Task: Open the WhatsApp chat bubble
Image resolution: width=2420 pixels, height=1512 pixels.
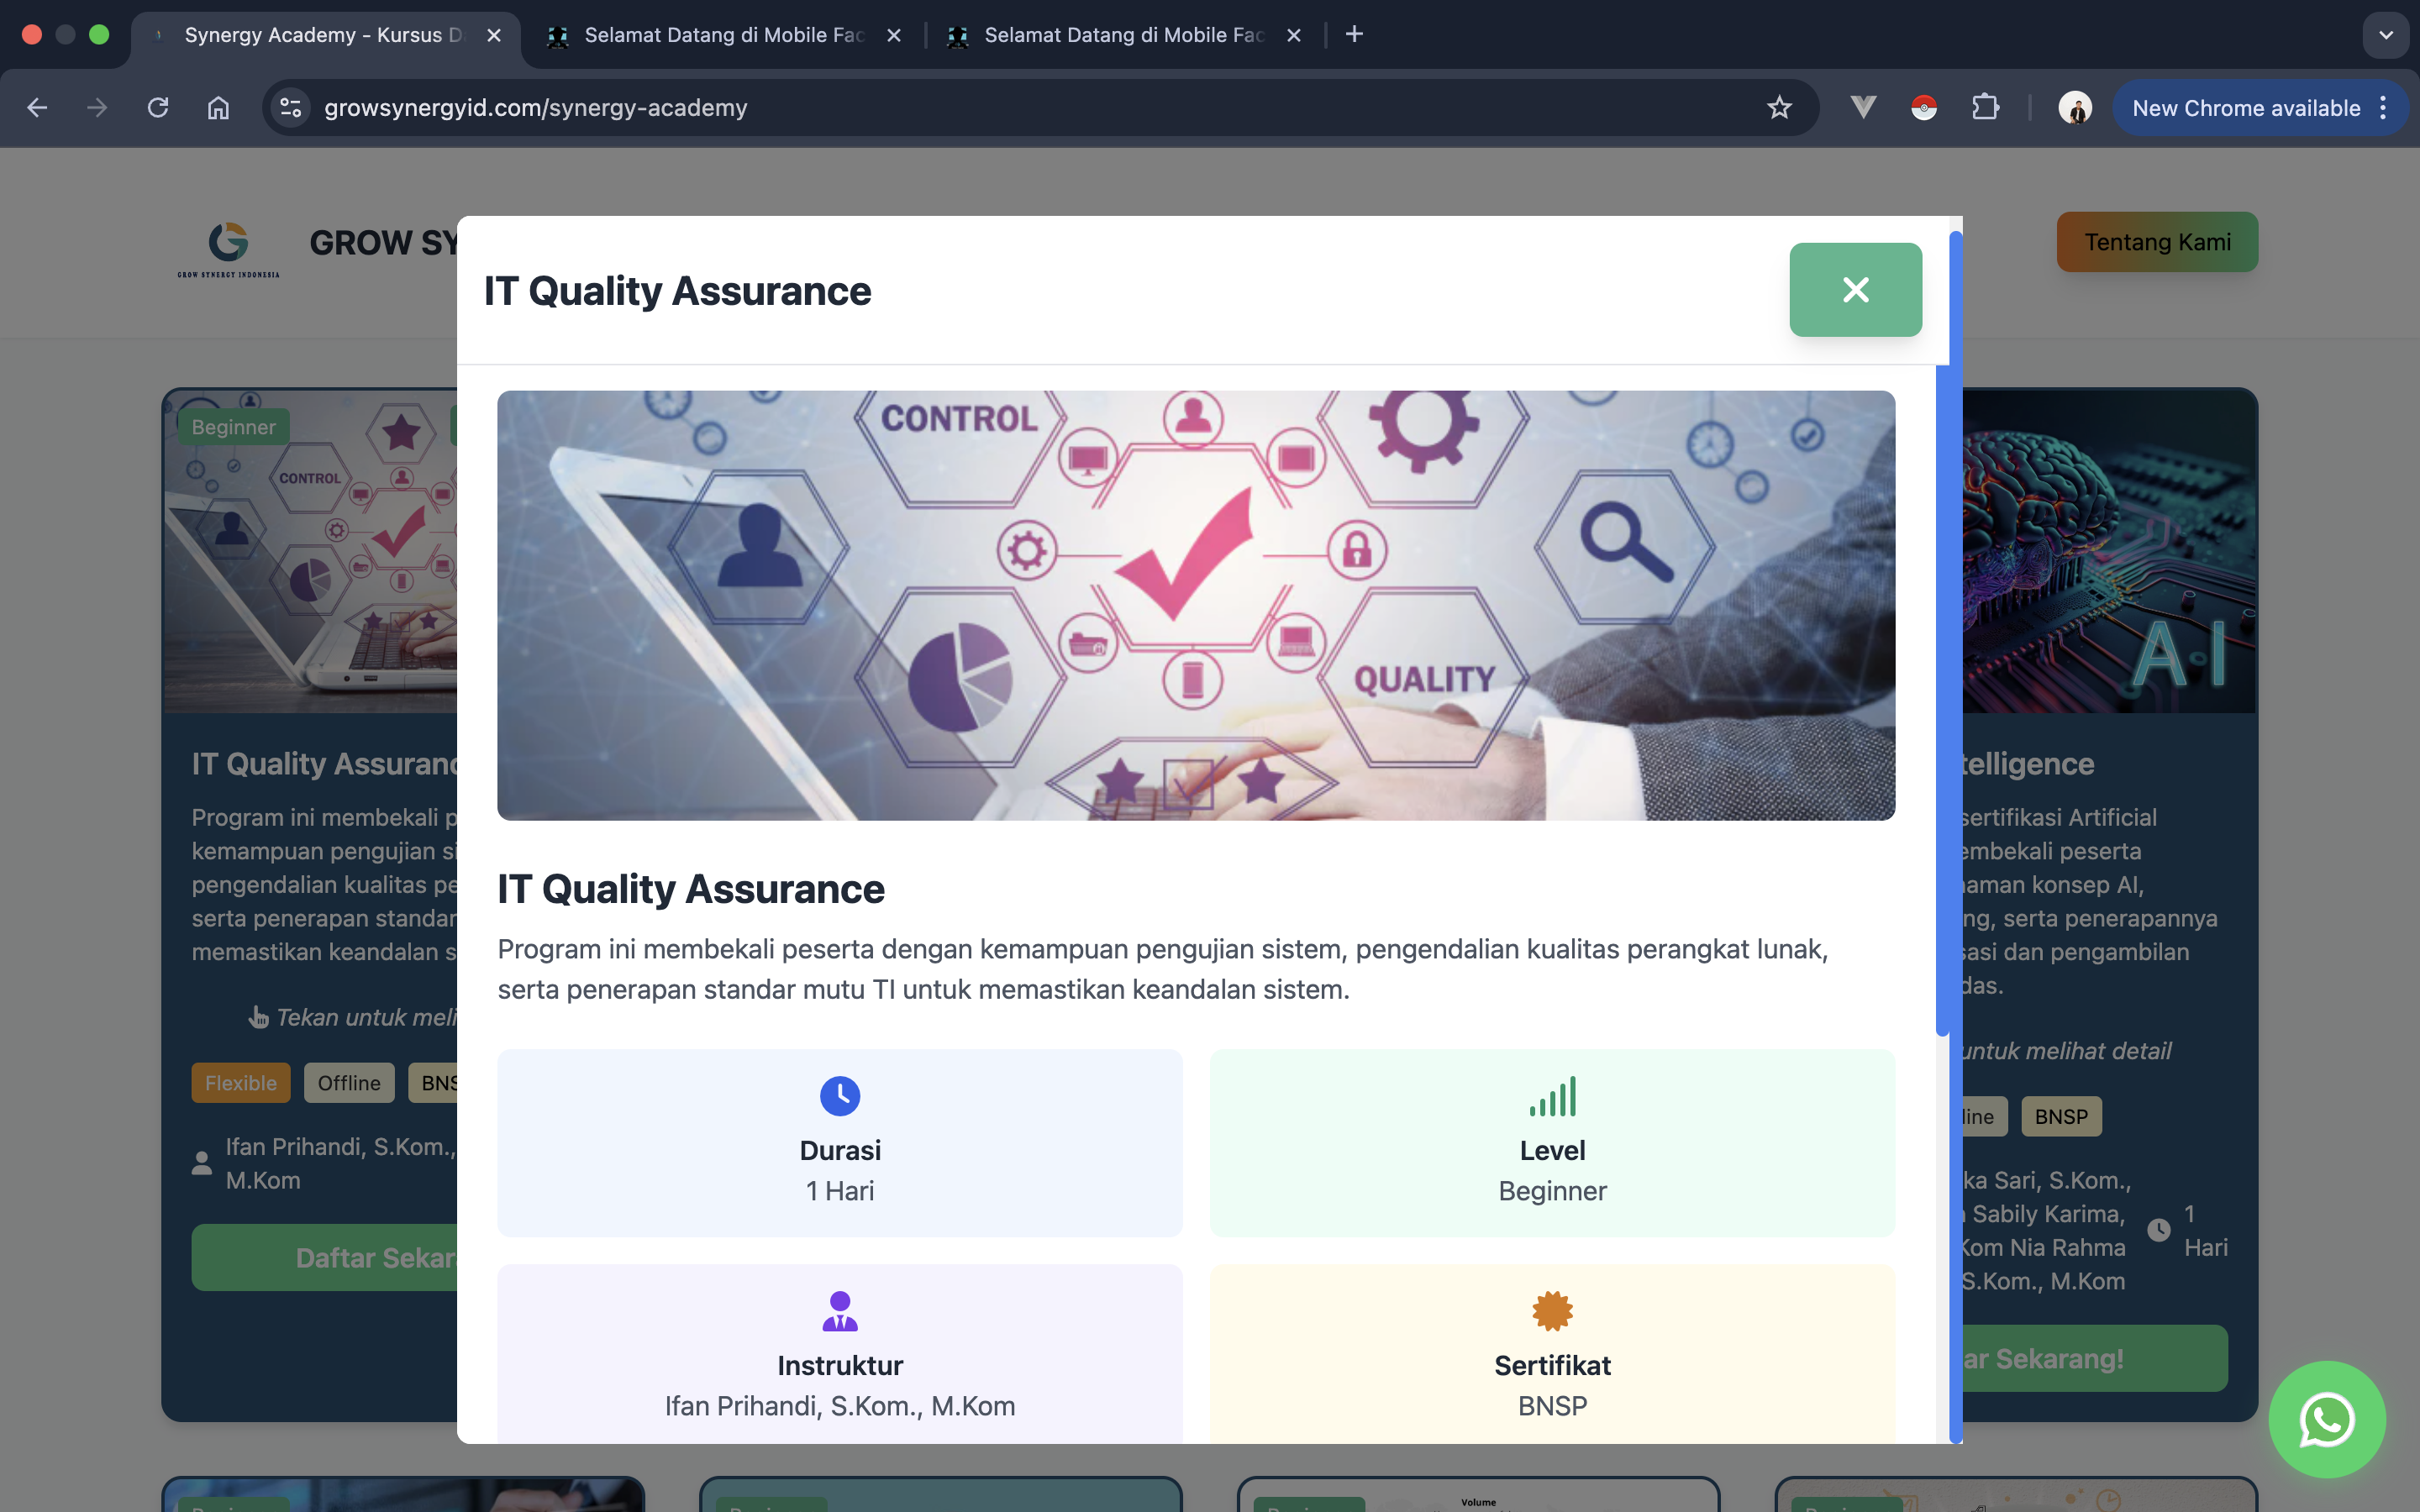Action: pyautogui.click(x=2327, y=1419)
